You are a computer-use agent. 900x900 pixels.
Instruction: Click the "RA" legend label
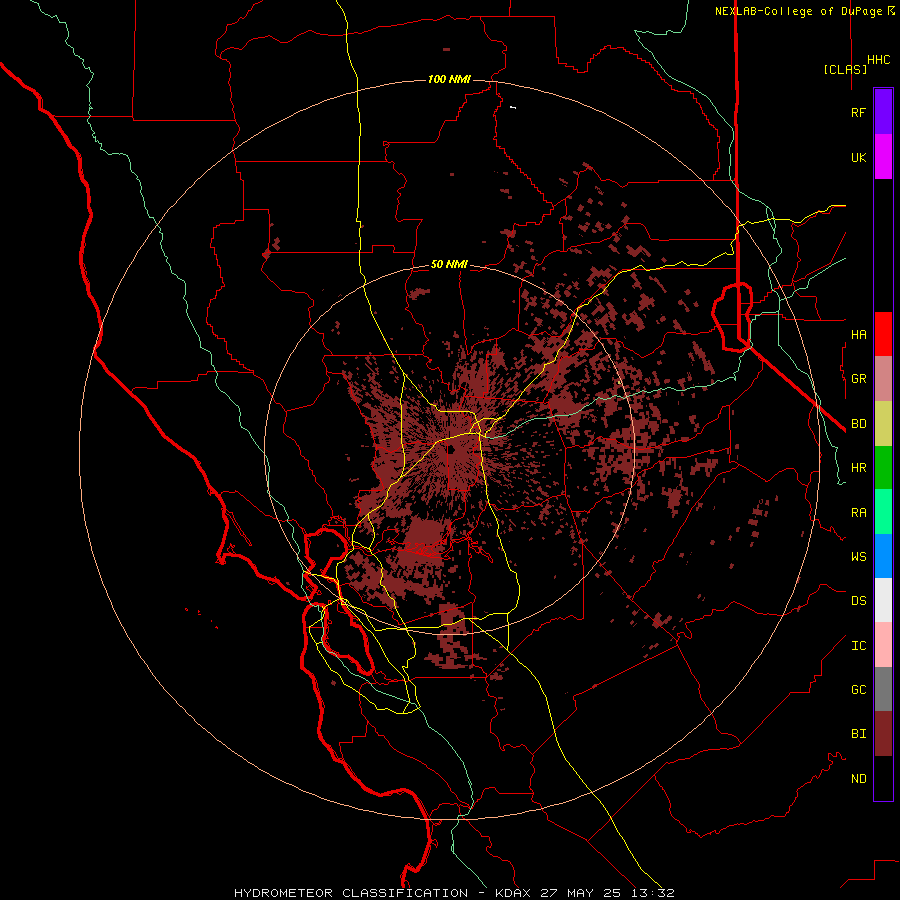pos(858,513)
